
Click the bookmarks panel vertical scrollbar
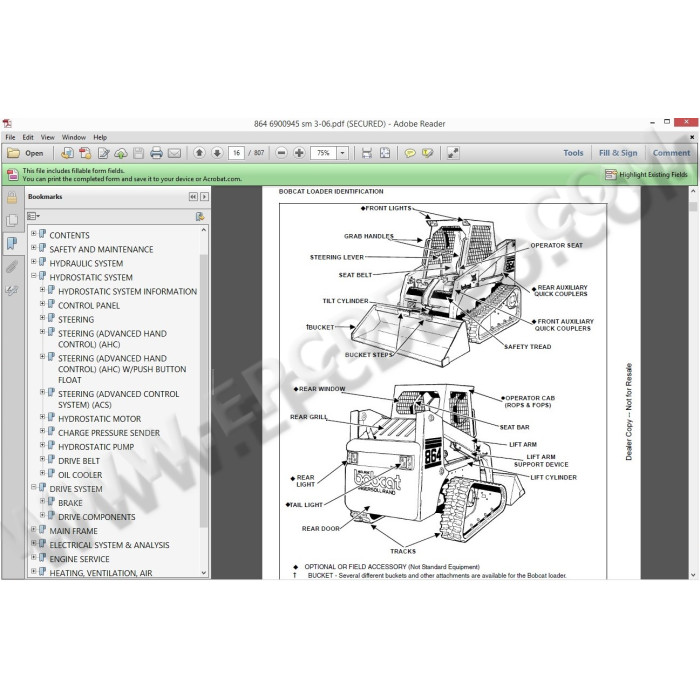pyautogui.click(x=204, y=391)
